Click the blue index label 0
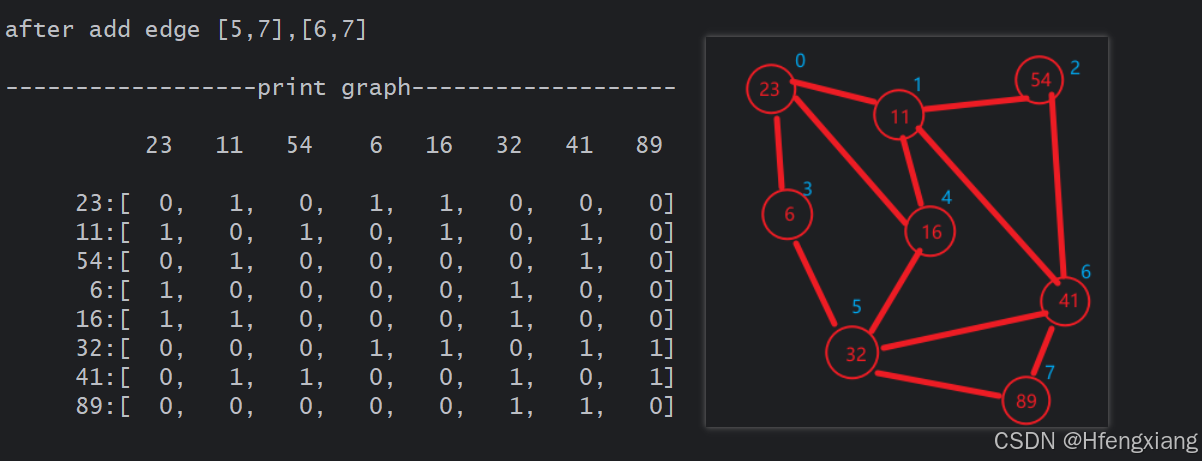 [x=800, y=61]
